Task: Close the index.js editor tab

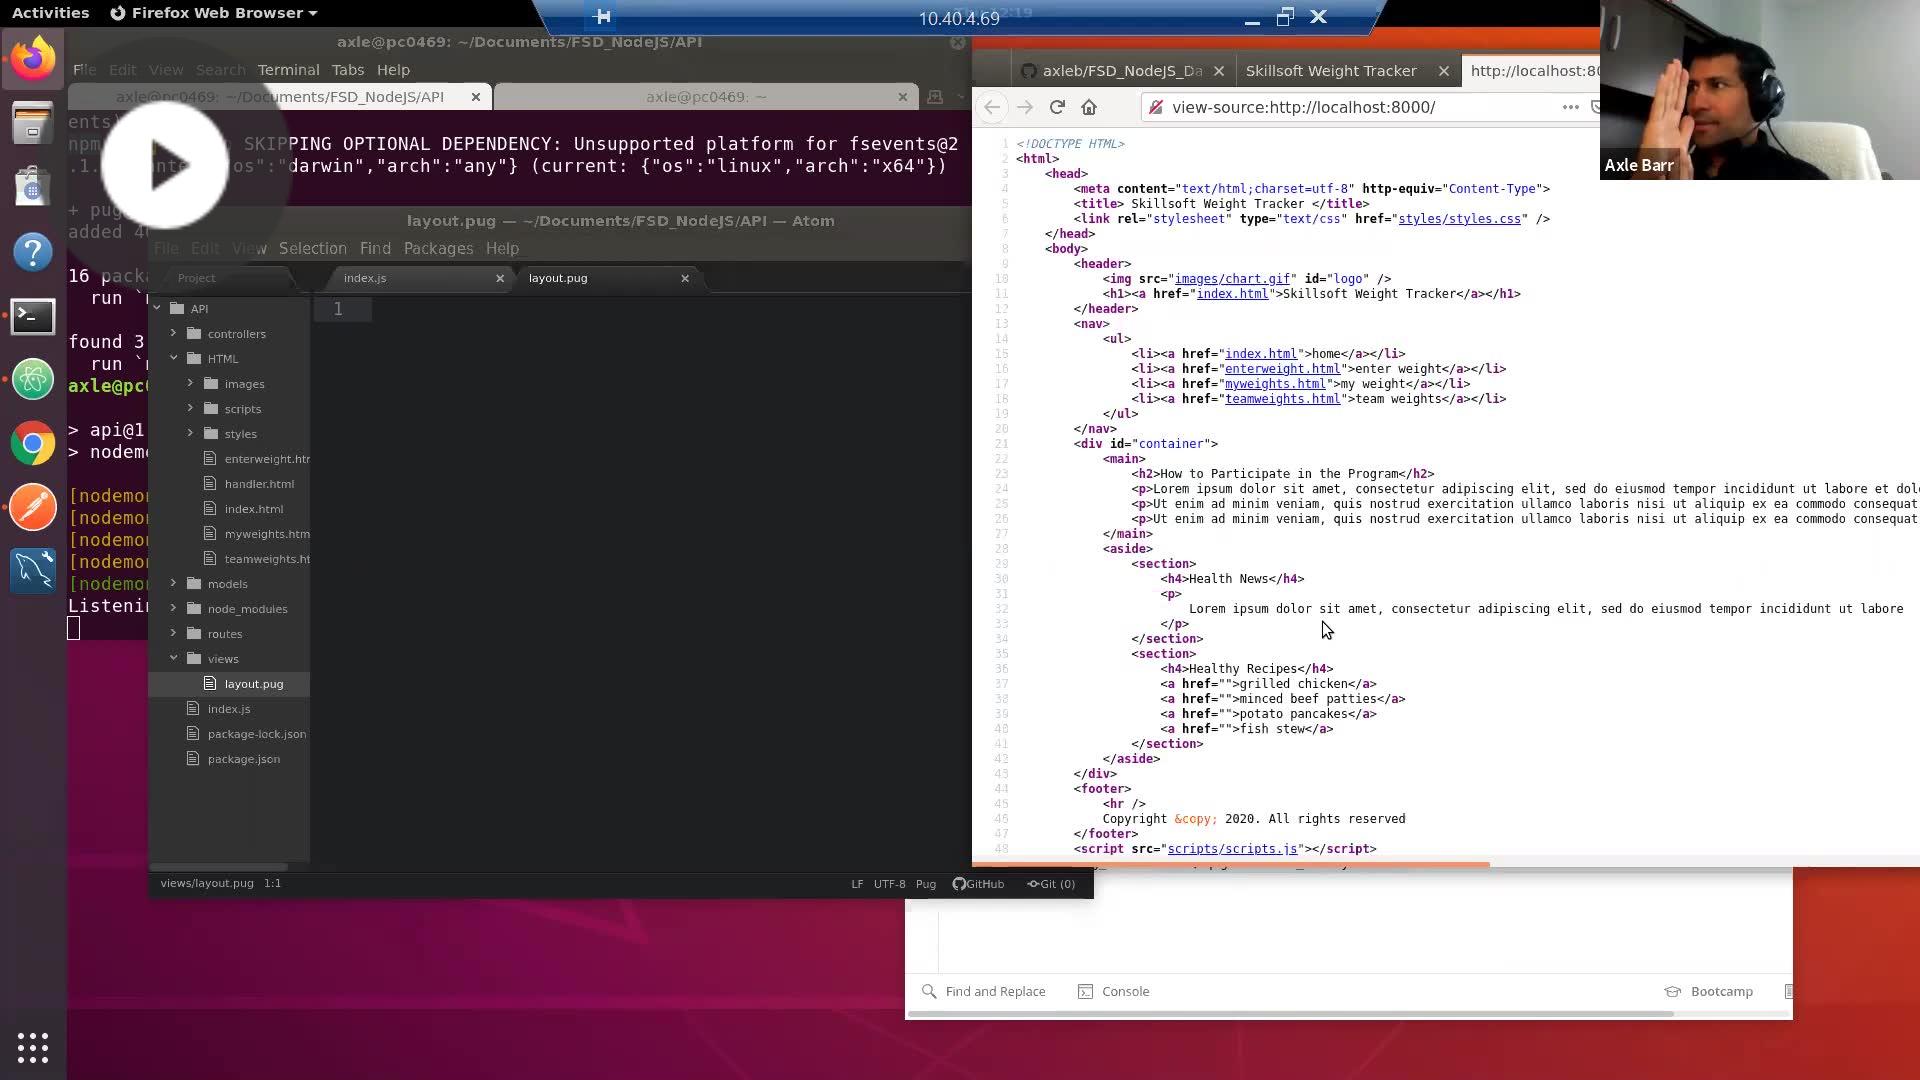Action: (x=500, y=278)
